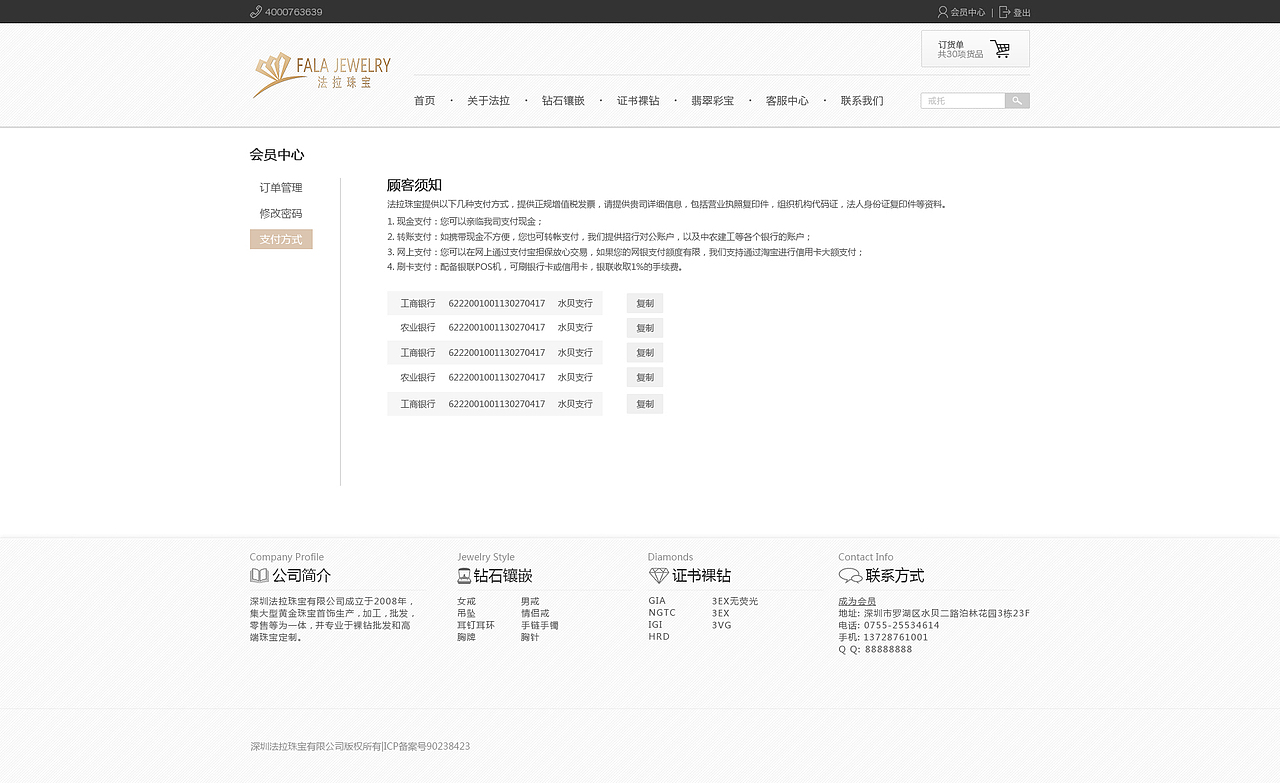Navigate to 关于法拉 in the top menu
This screenshot has height=783, width=1280.
coord(488,100)
